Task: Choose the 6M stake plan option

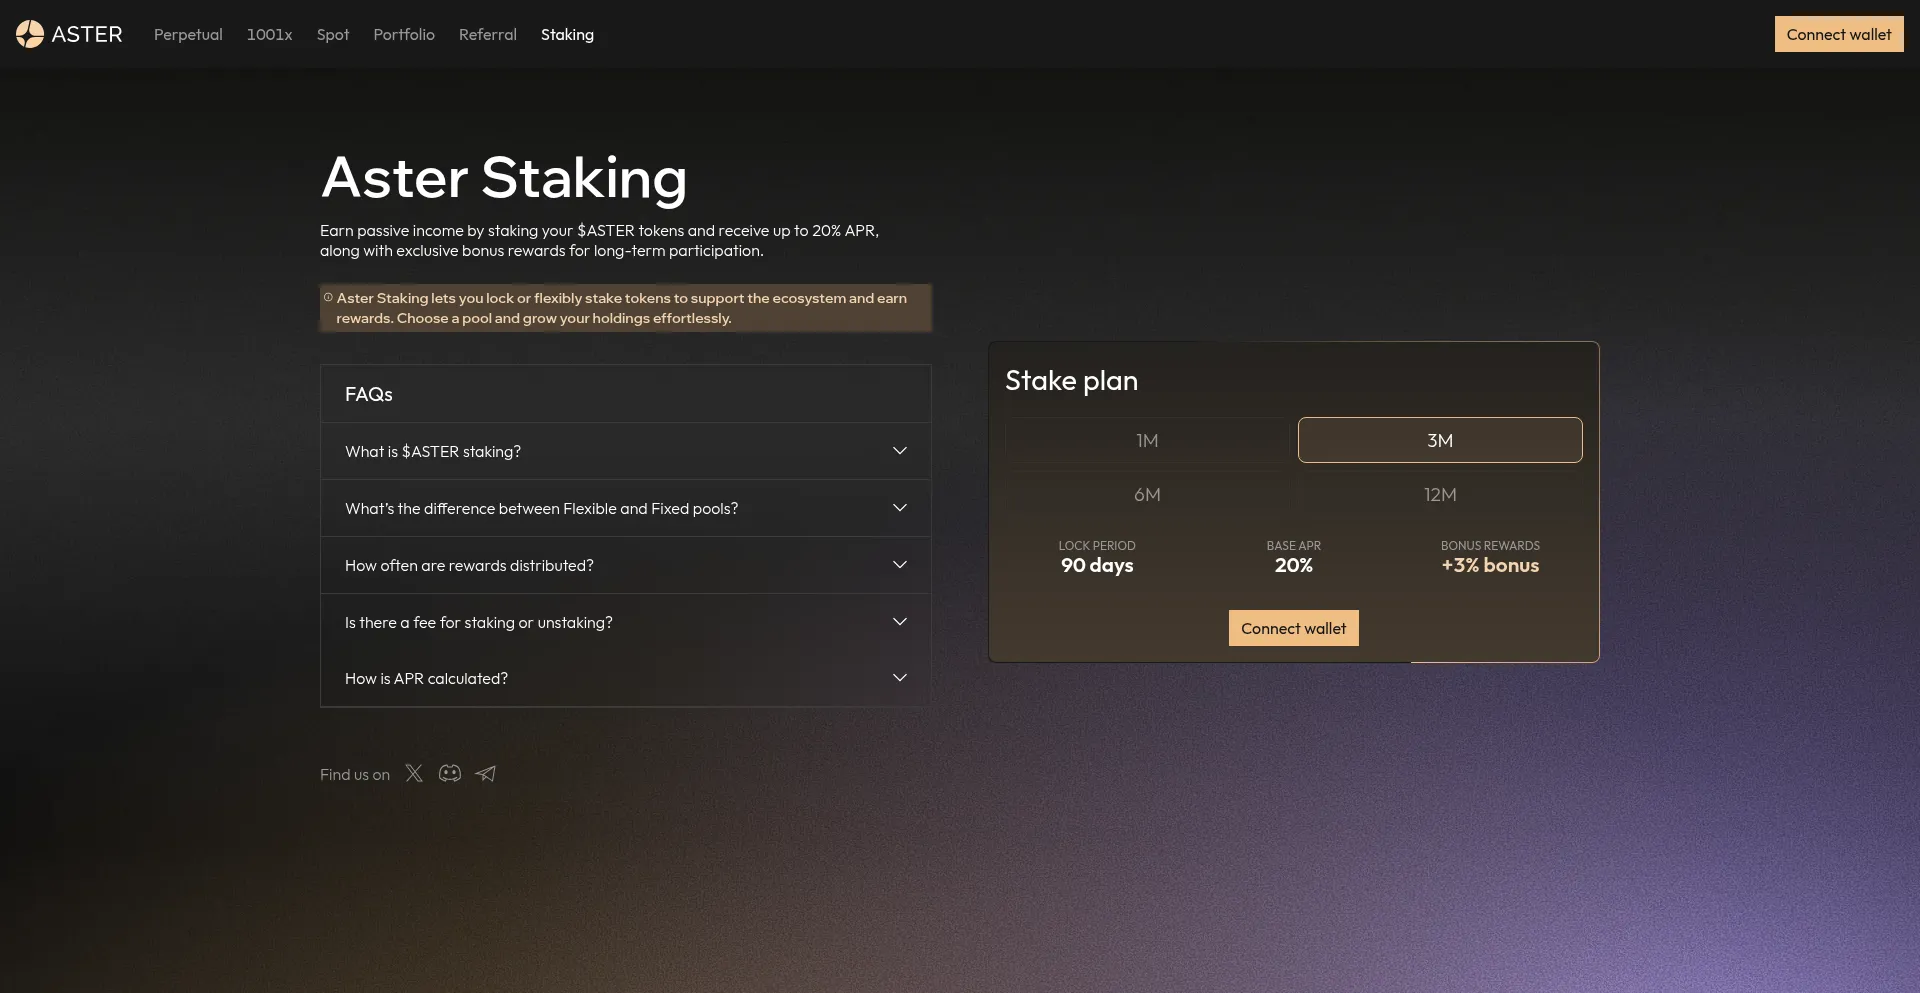Action: coord(1147,495)
